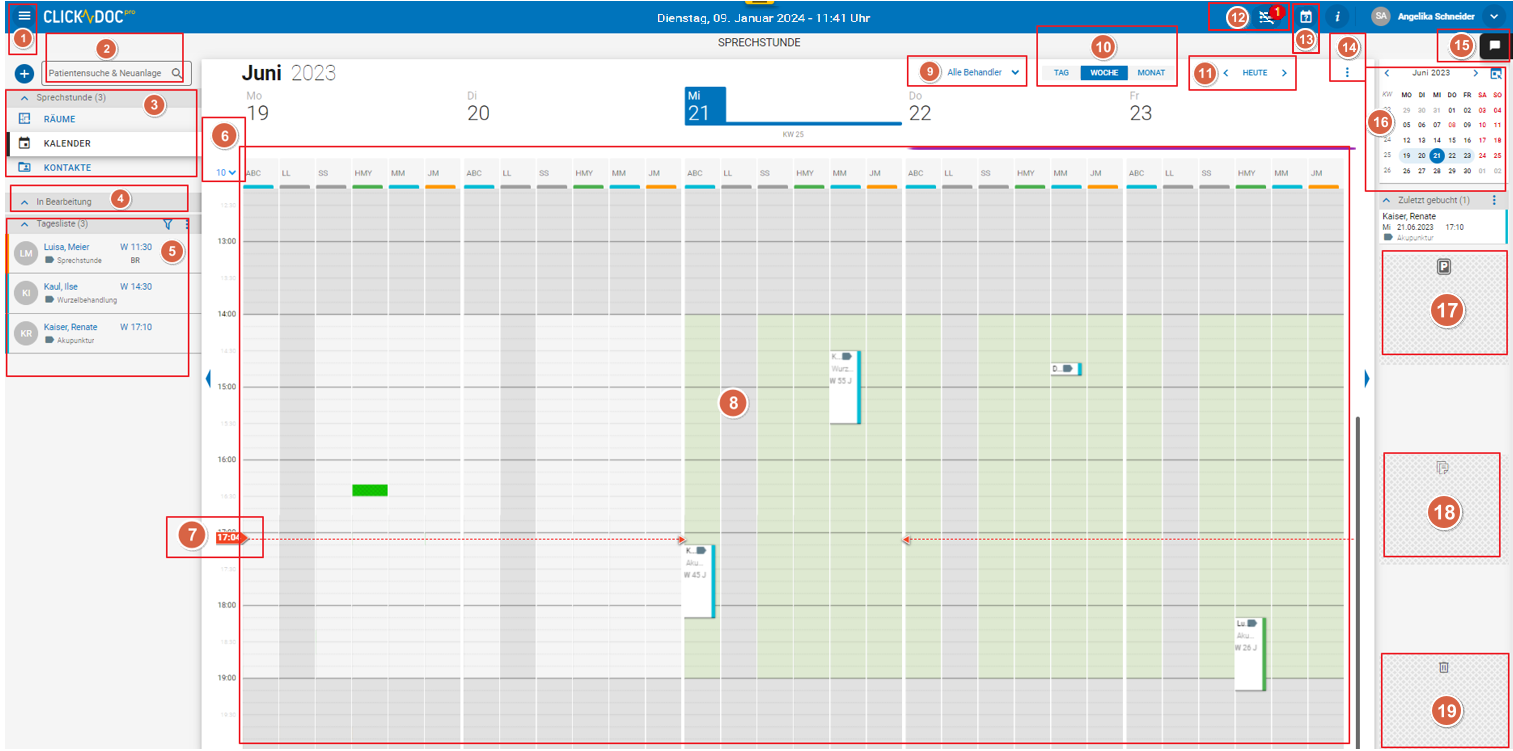The image size is (1513, 751).
Task: Open Wednesday 17:10 Akupunktur appointment W 43 J
Action: pos(698,581)
